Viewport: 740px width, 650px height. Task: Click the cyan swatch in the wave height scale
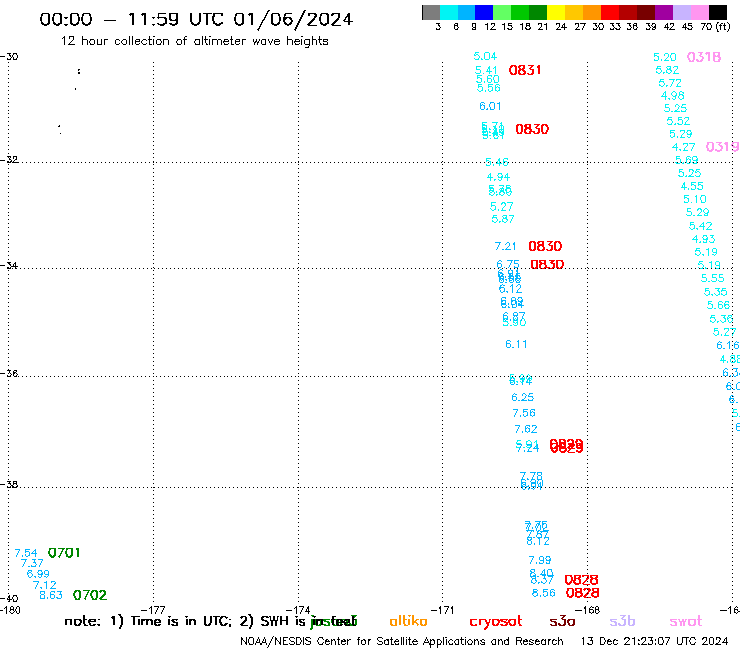[449, 12]
